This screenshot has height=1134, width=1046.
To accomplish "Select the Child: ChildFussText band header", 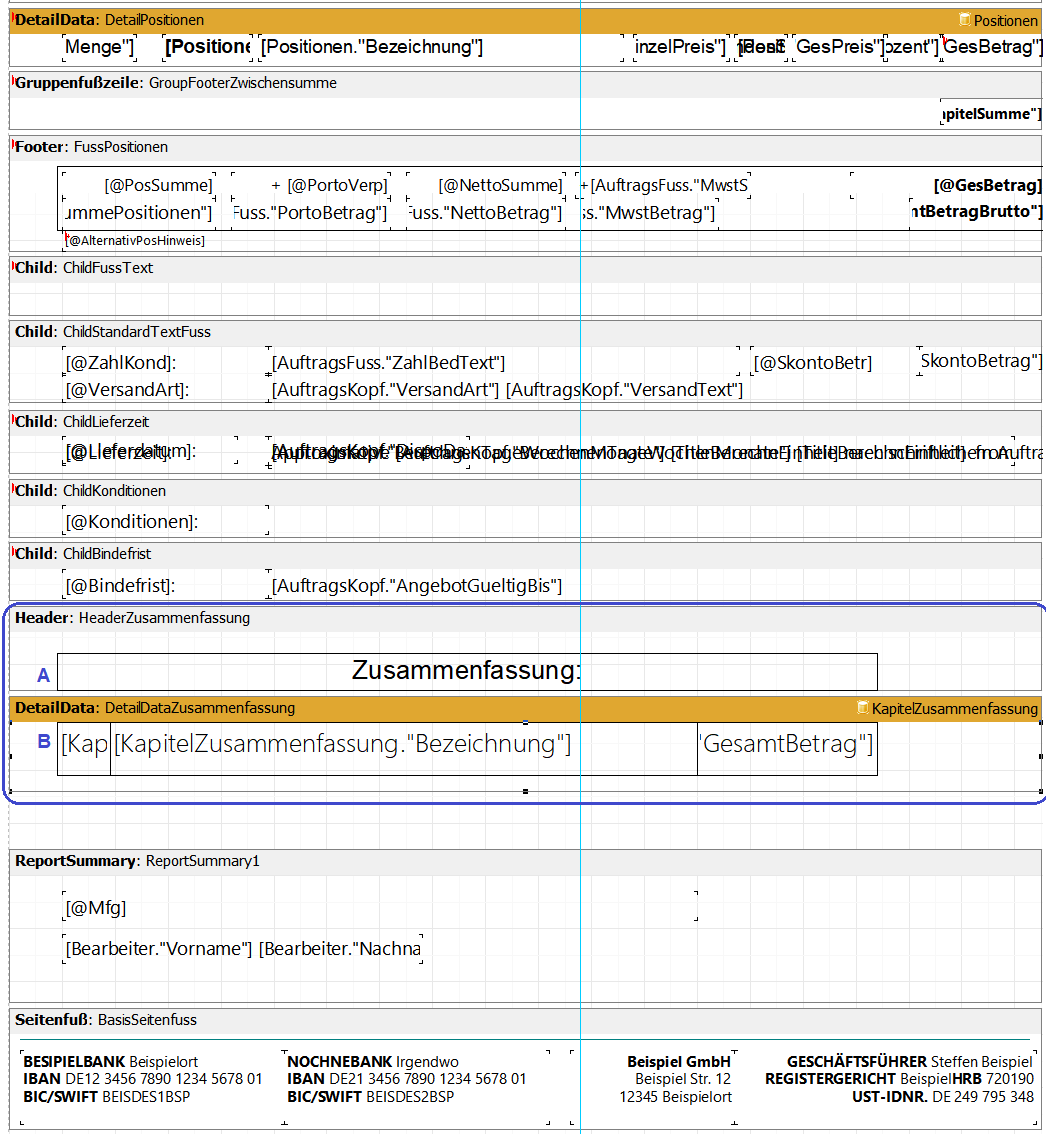I will click(x=525, y=268).
